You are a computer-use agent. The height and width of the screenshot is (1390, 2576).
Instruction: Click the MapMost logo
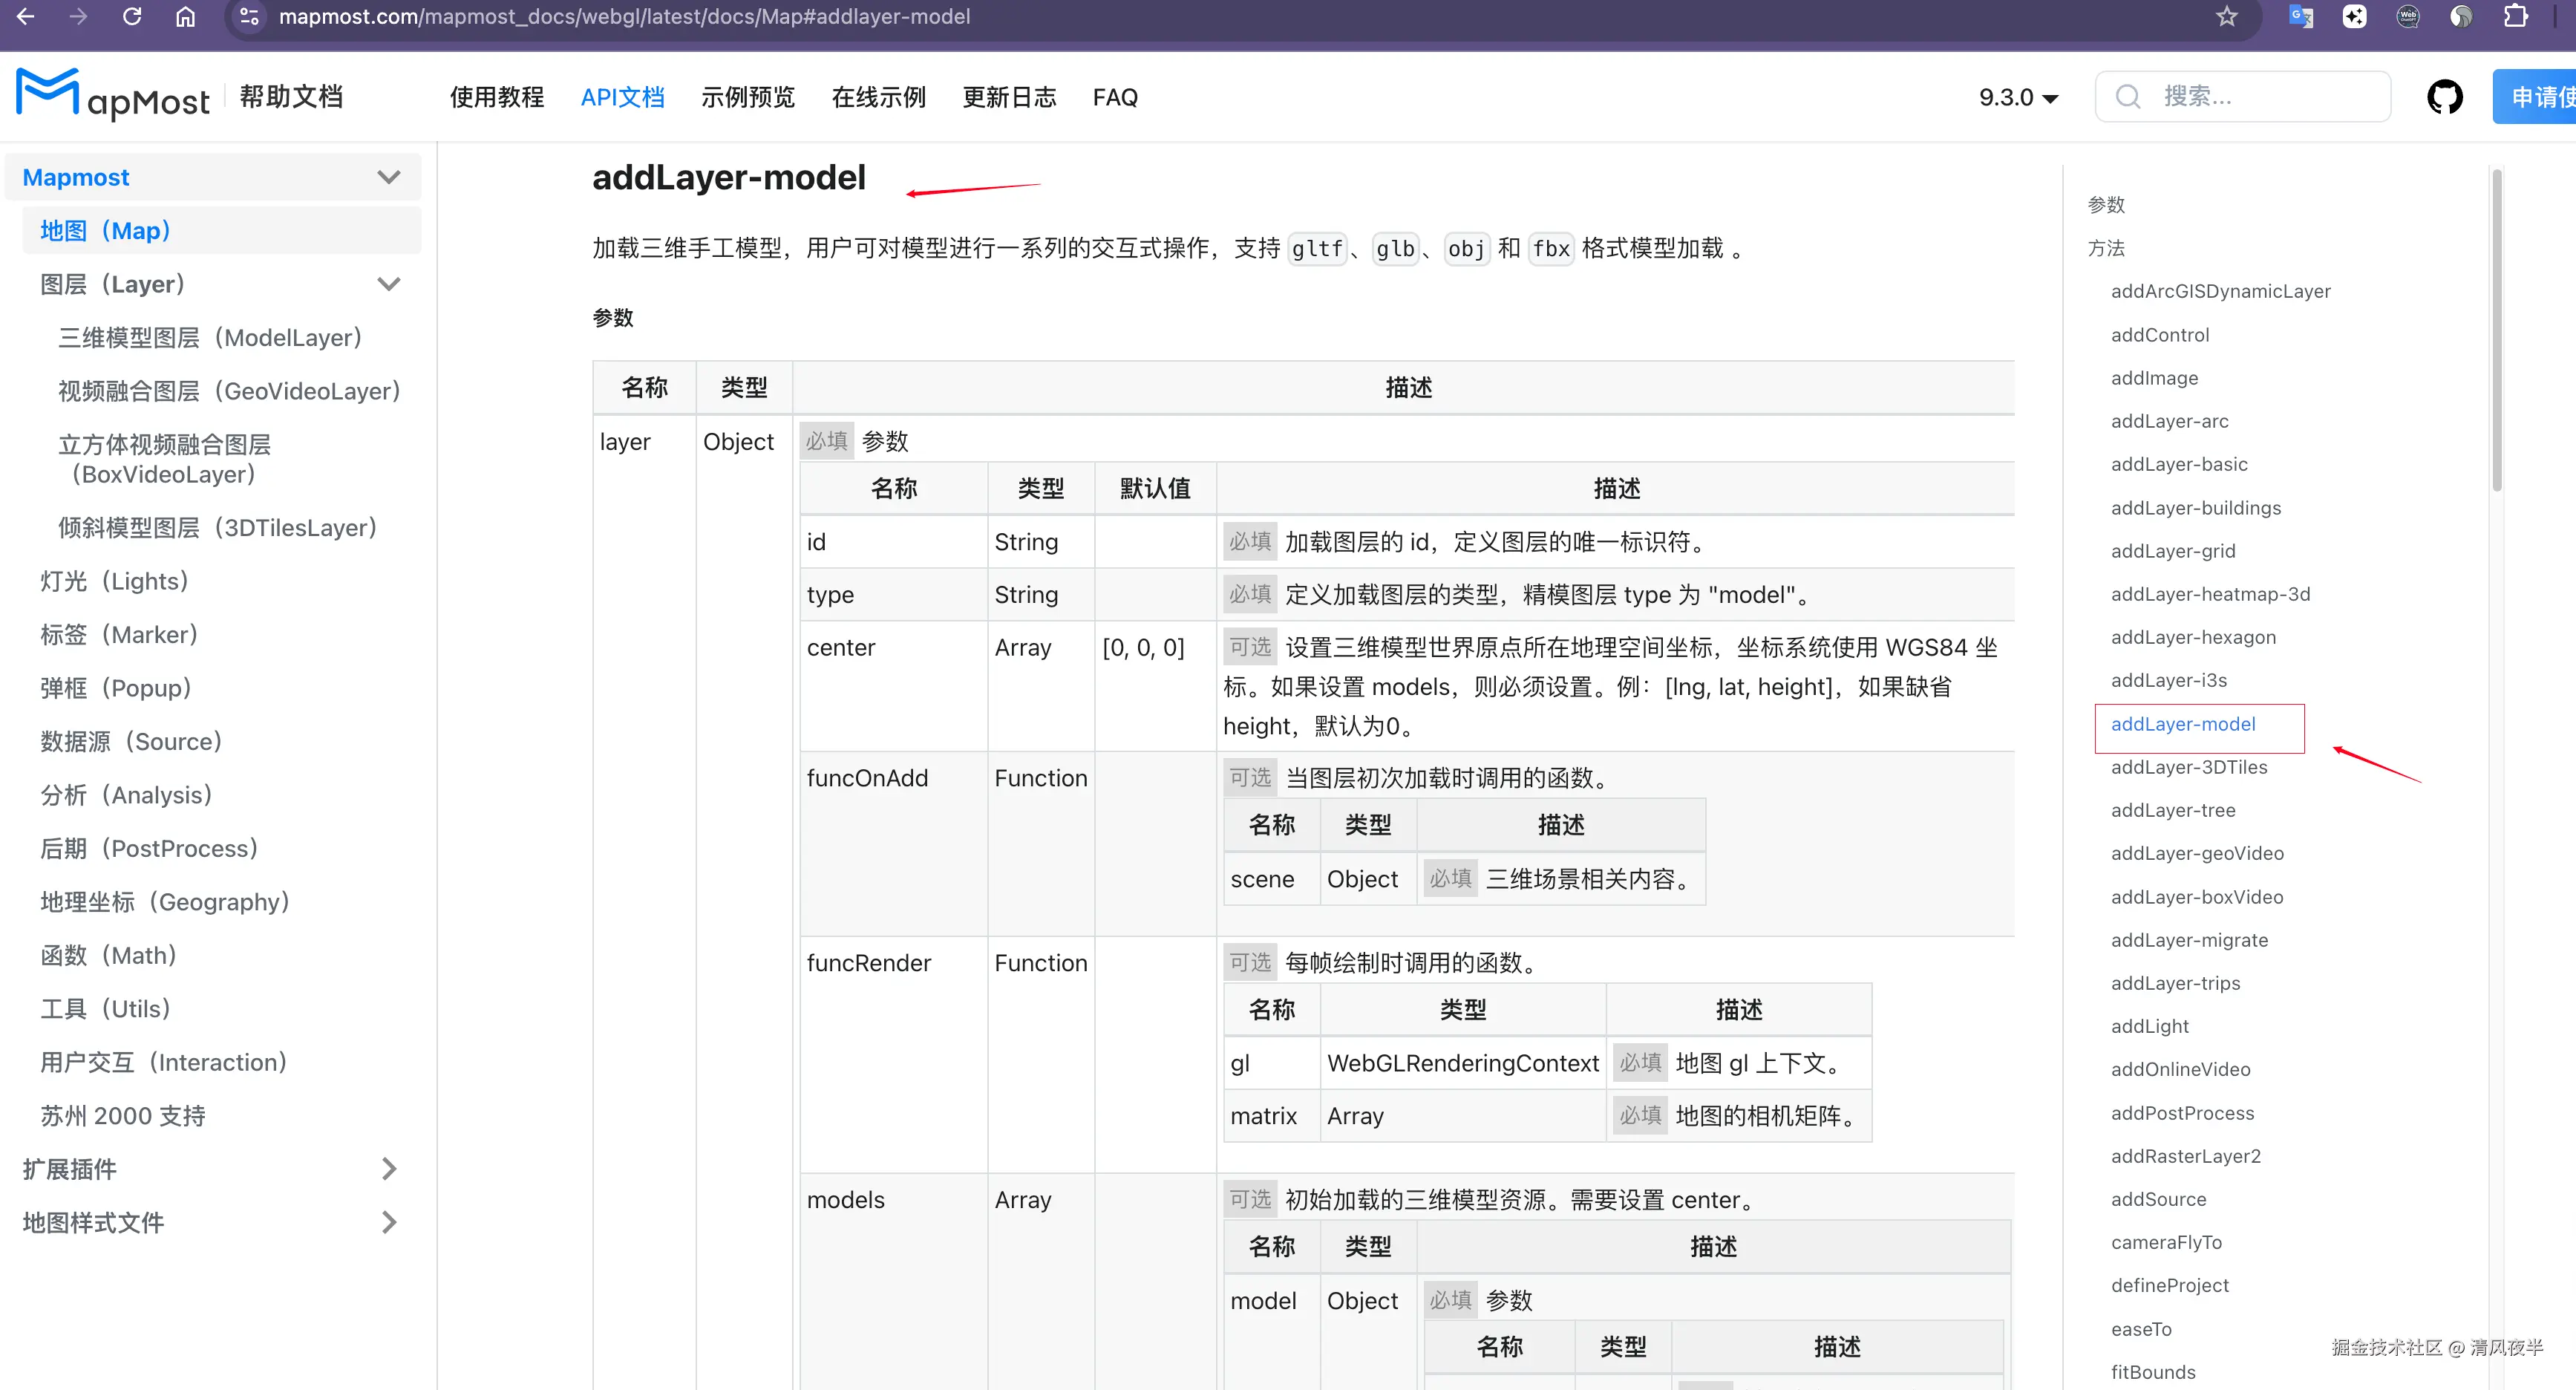coord(113,95)
